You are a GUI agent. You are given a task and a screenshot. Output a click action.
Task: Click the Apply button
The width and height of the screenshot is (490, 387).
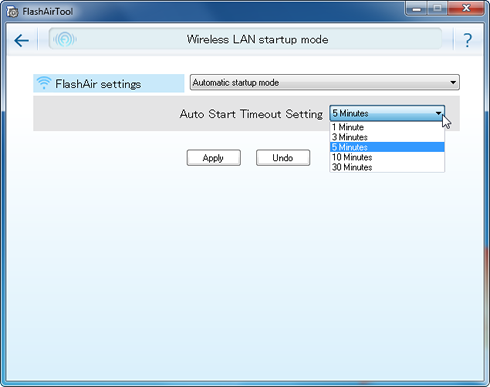point(214,158)
